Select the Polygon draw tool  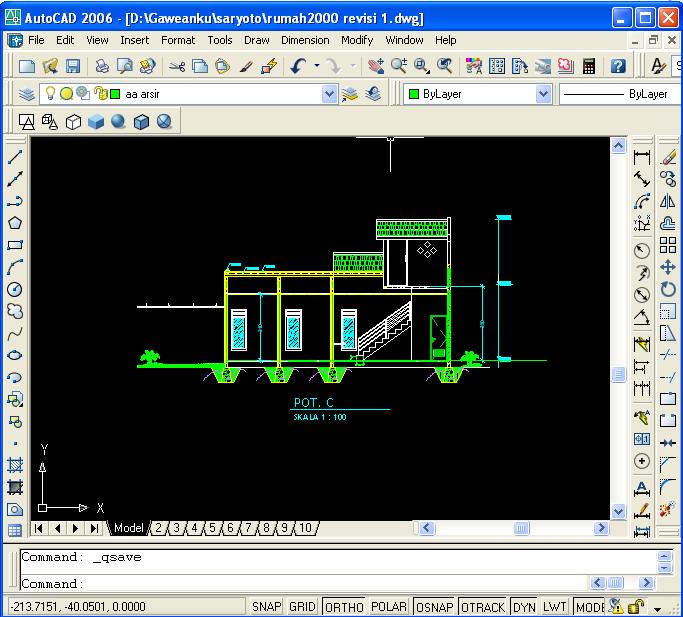point(15,223)
